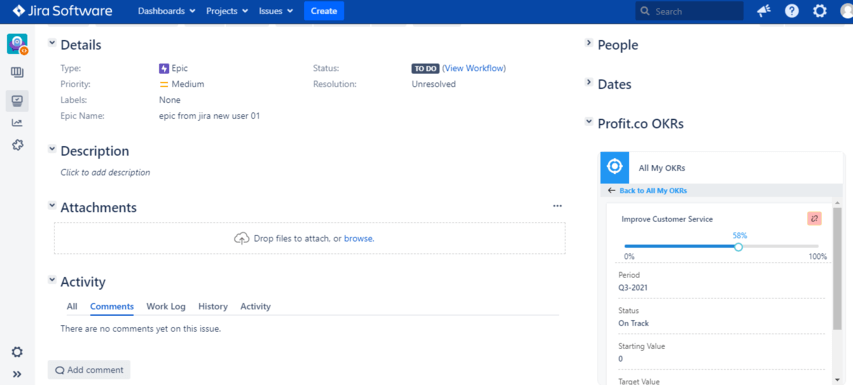Click the Unresolved resolution text
Image resolution: width=853 pixels, height=385 pixels.
(x=434, y=84)
